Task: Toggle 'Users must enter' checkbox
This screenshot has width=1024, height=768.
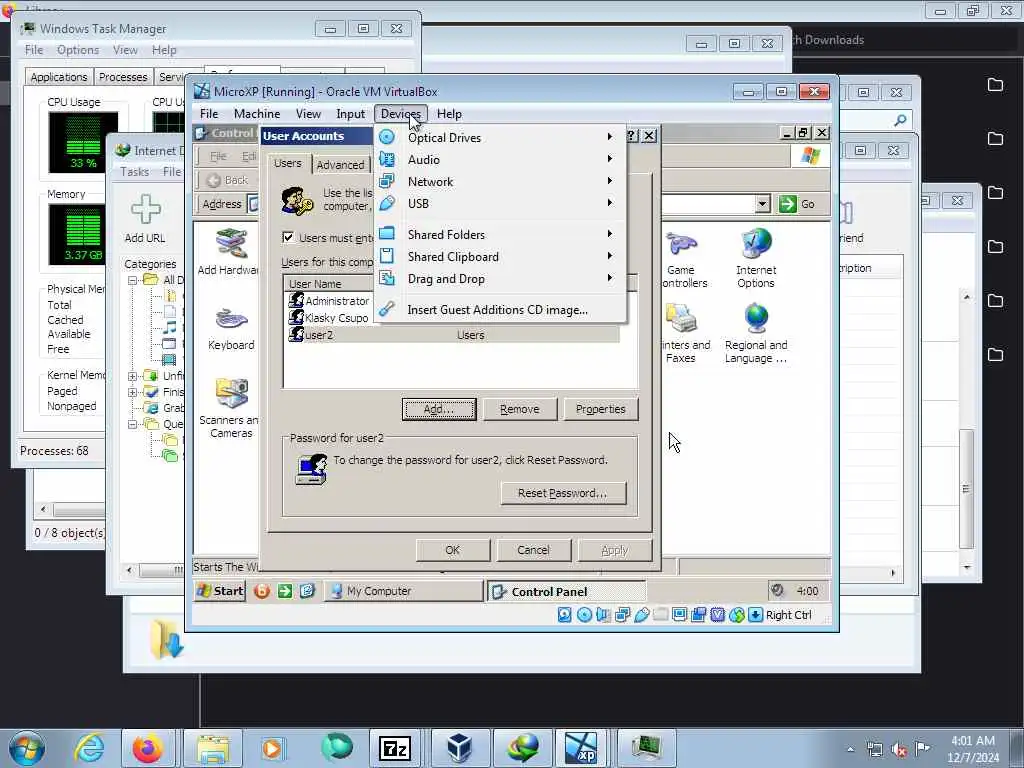Action: pos(288,237)
